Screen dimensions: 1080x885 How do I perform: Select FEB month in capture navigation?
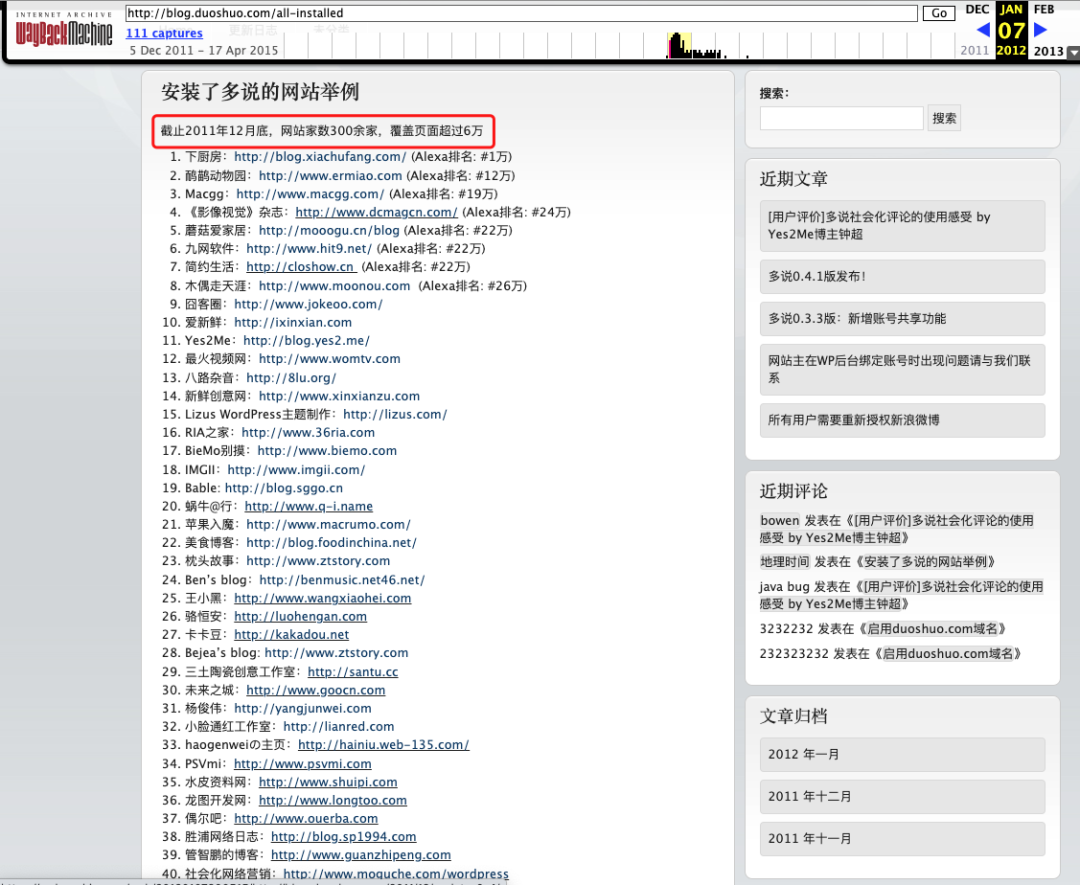click(1043, 10)
